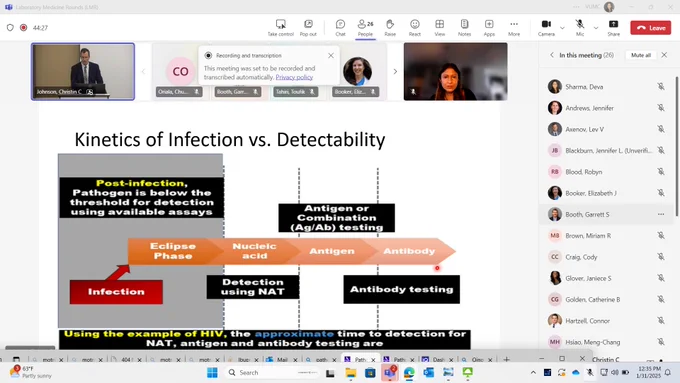Viewport: 680px width, 383px height.
Task: Open title bar more options ellipsis
Action: 576,7
